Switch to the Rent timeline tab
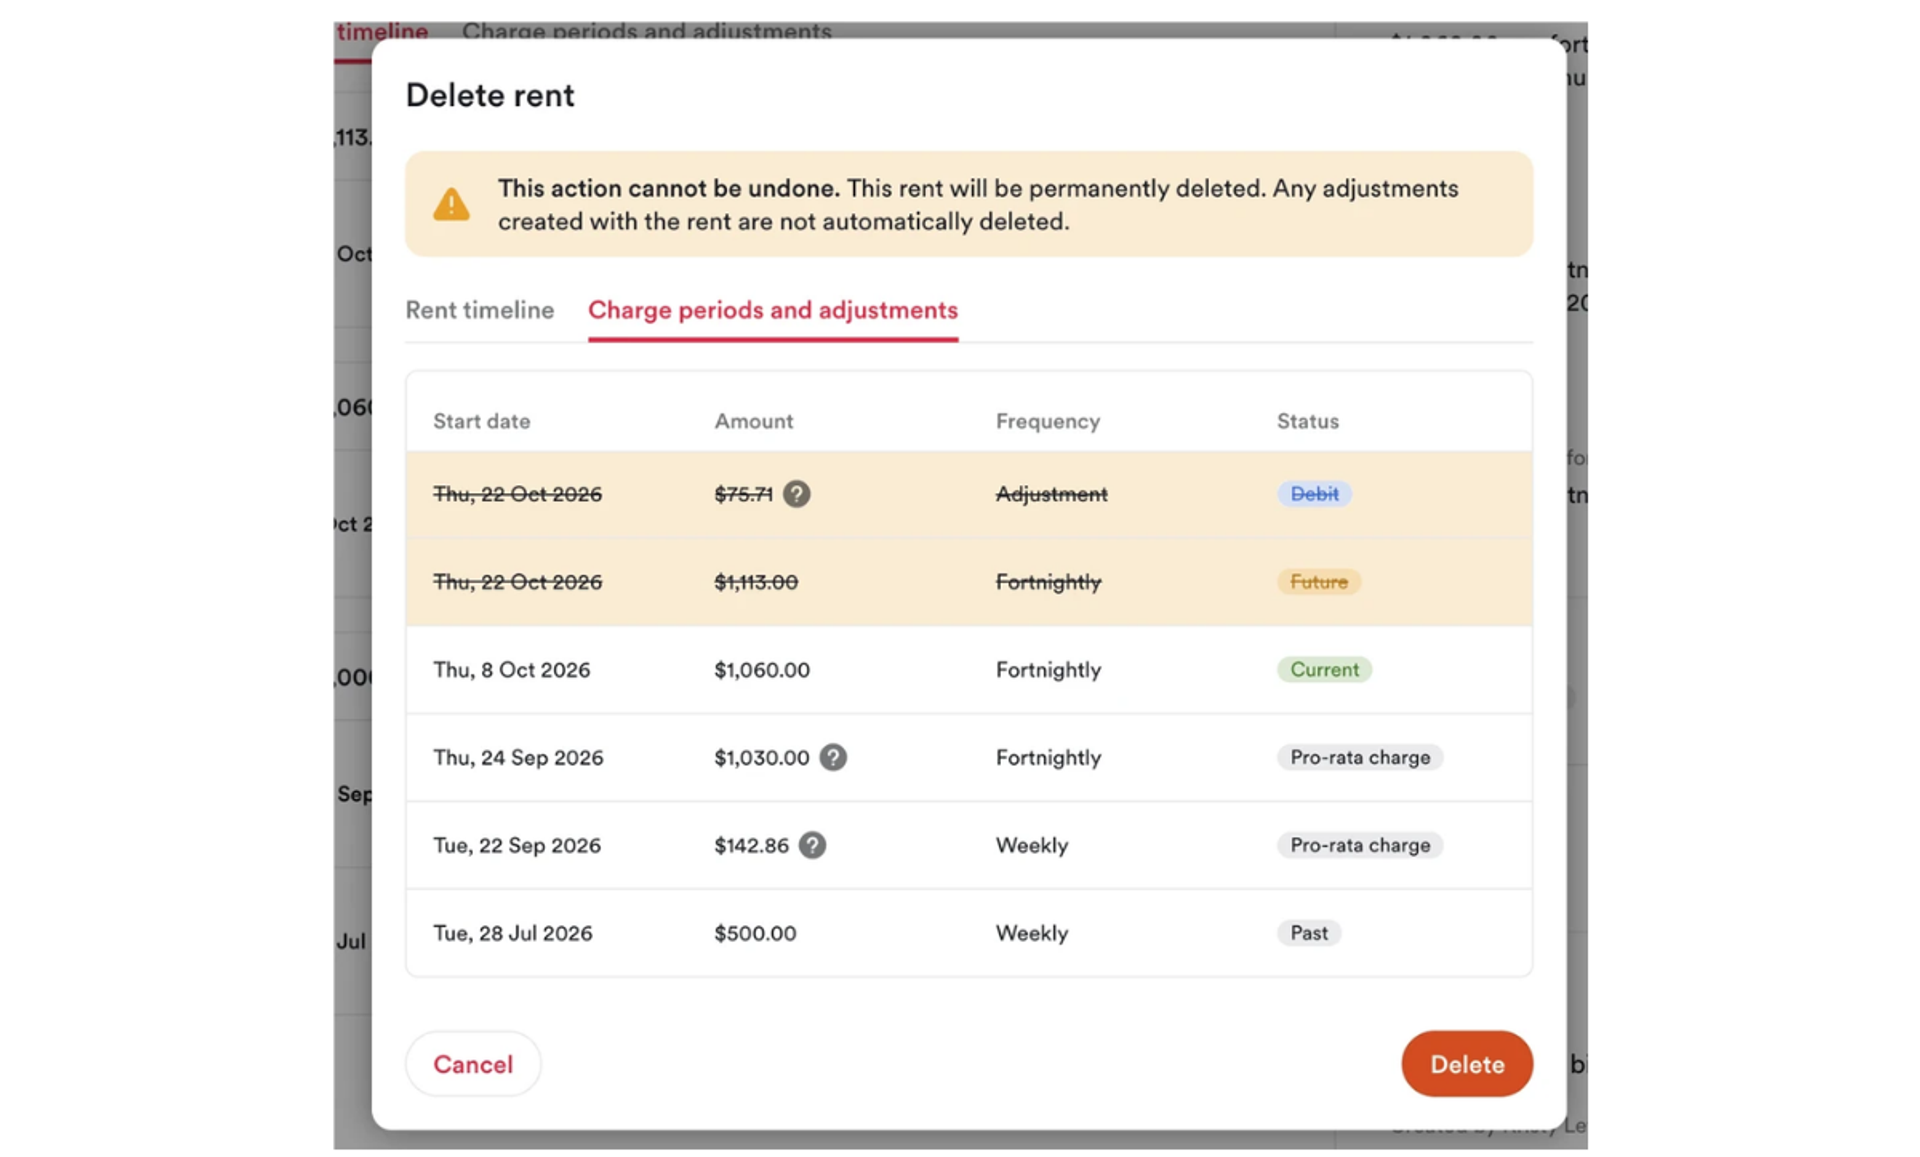The width and height of the screenshot is (1920, 1157). click(479, 310)
